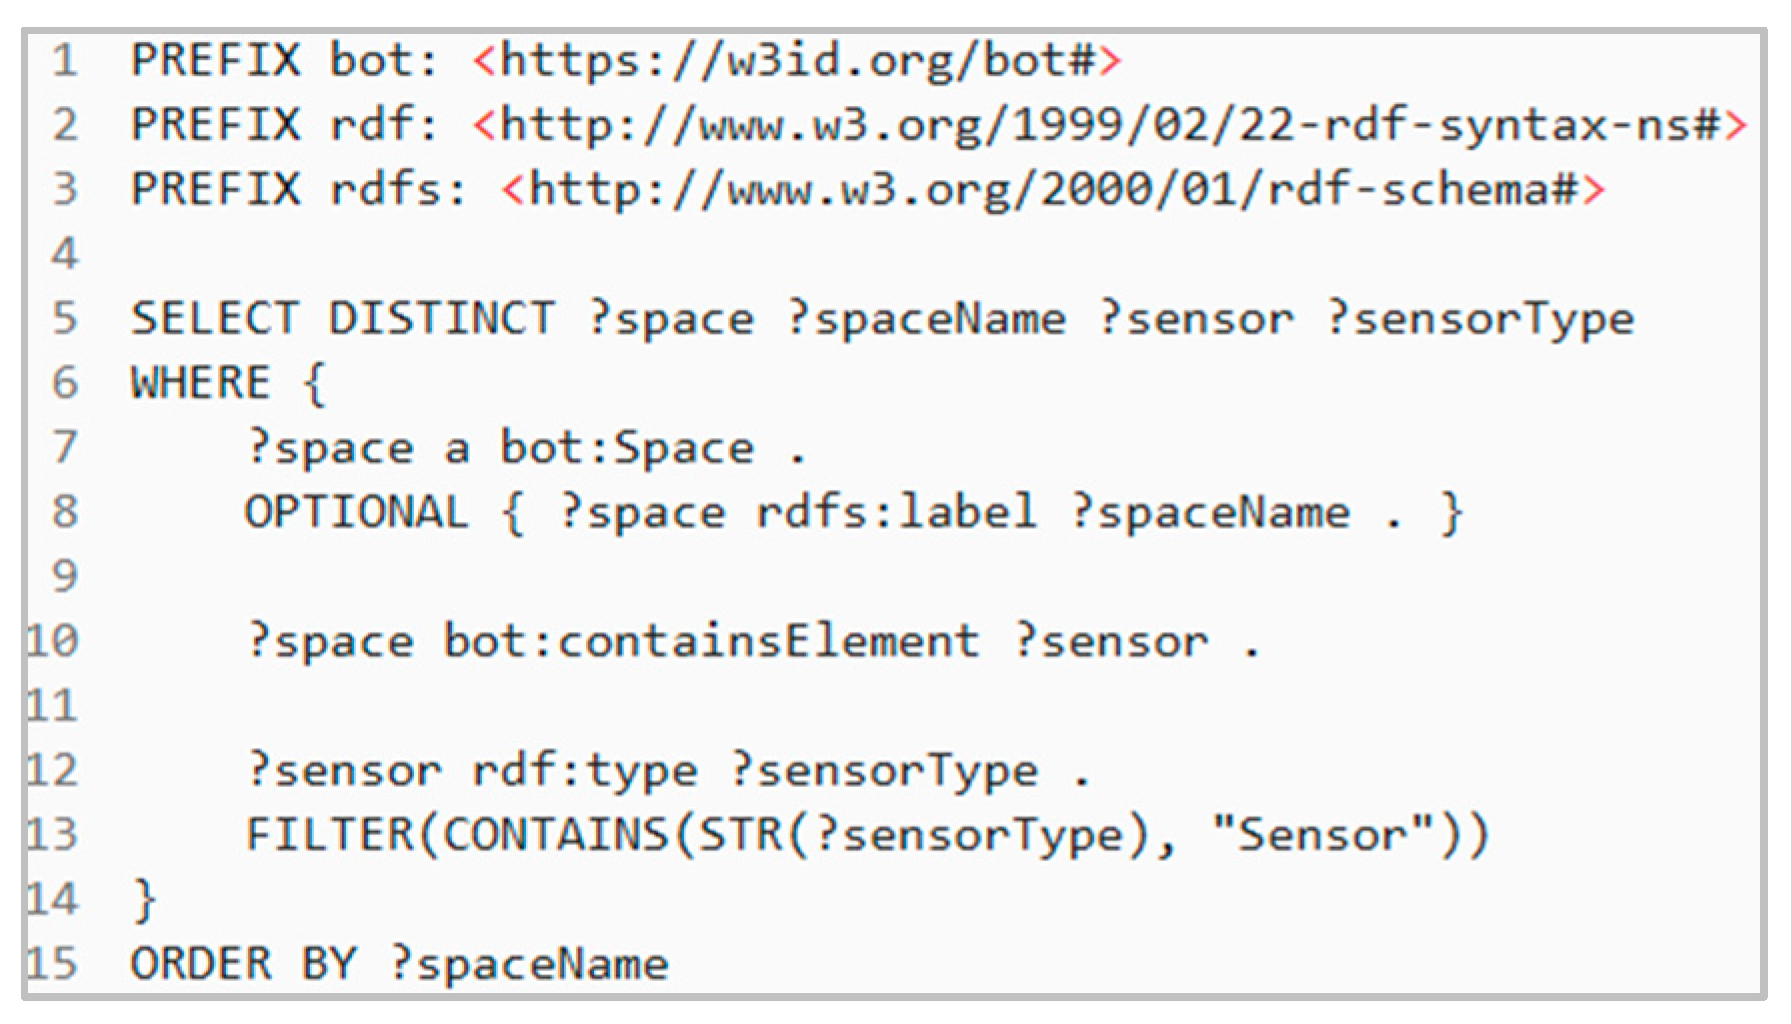Click rdfs:label inside the OPTIONAL block

[897, 512]
